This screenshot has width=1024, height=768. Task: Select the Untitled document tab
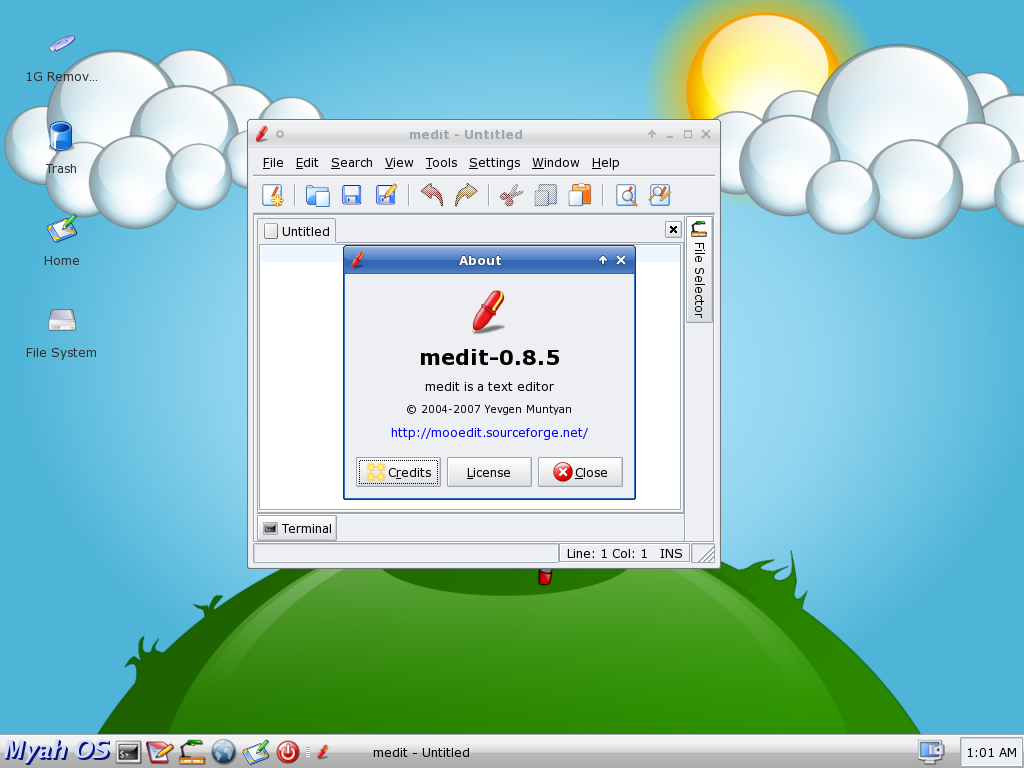pos(297,231)
